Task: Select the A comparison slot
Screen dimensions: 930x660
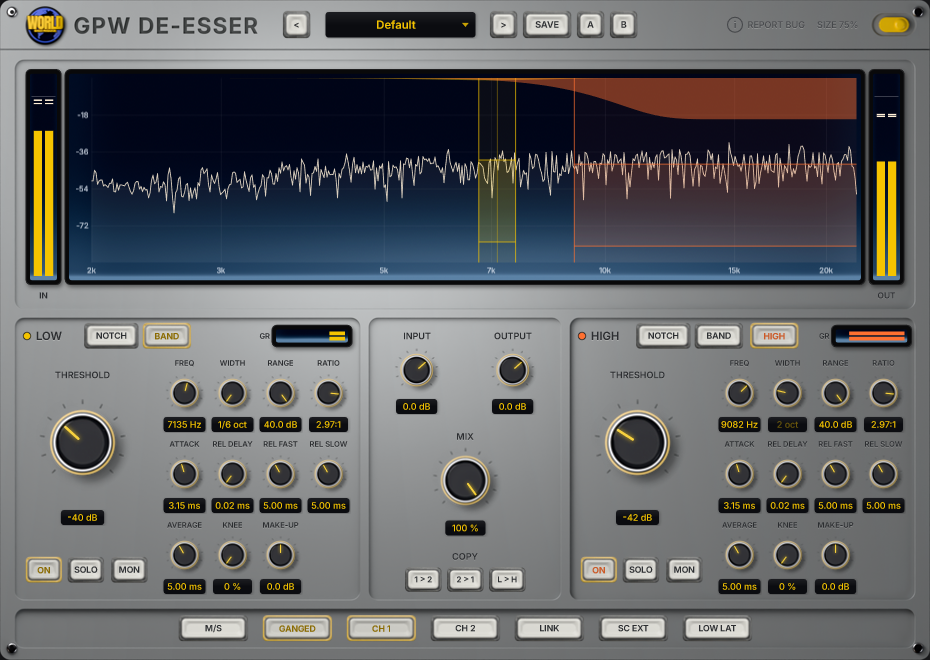Action: click(590, 25)
